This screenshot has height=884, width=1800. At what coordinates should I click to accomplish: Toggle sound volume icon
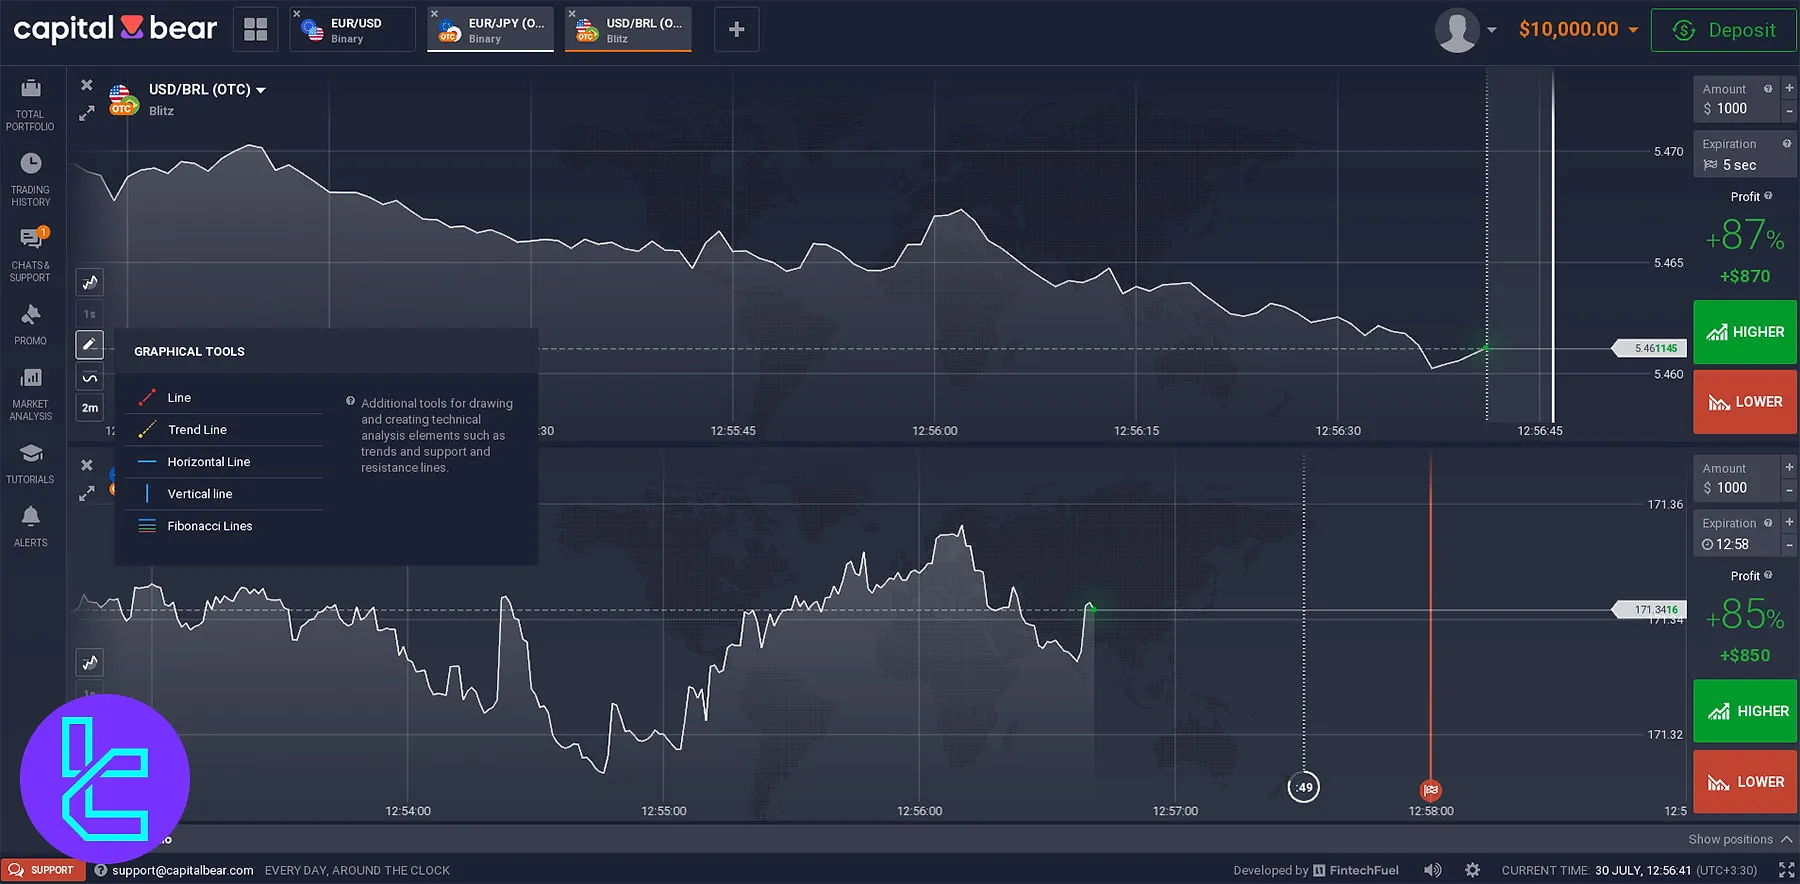(1433, 870)
